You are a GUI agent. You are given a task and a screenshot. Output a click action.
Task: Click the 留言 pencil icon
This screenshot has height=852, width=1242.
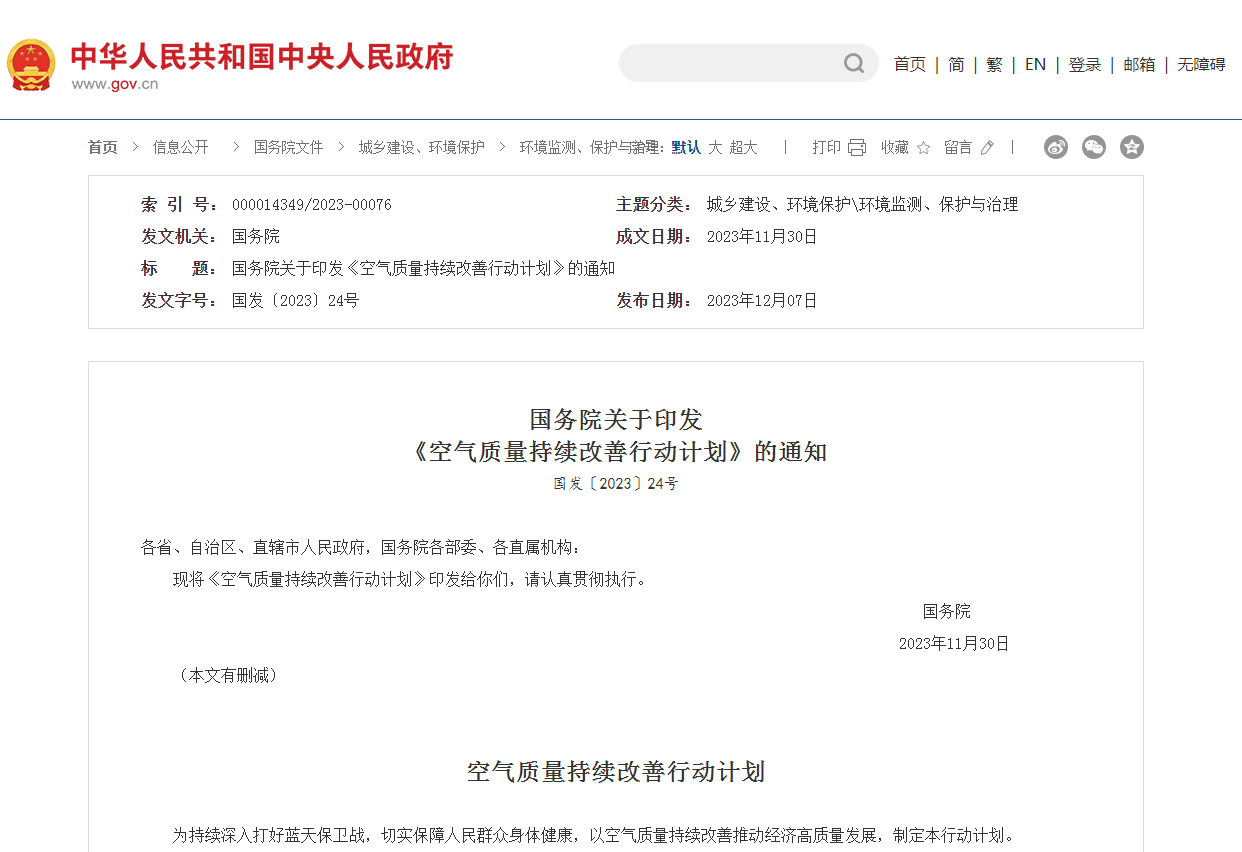[986, 147]
